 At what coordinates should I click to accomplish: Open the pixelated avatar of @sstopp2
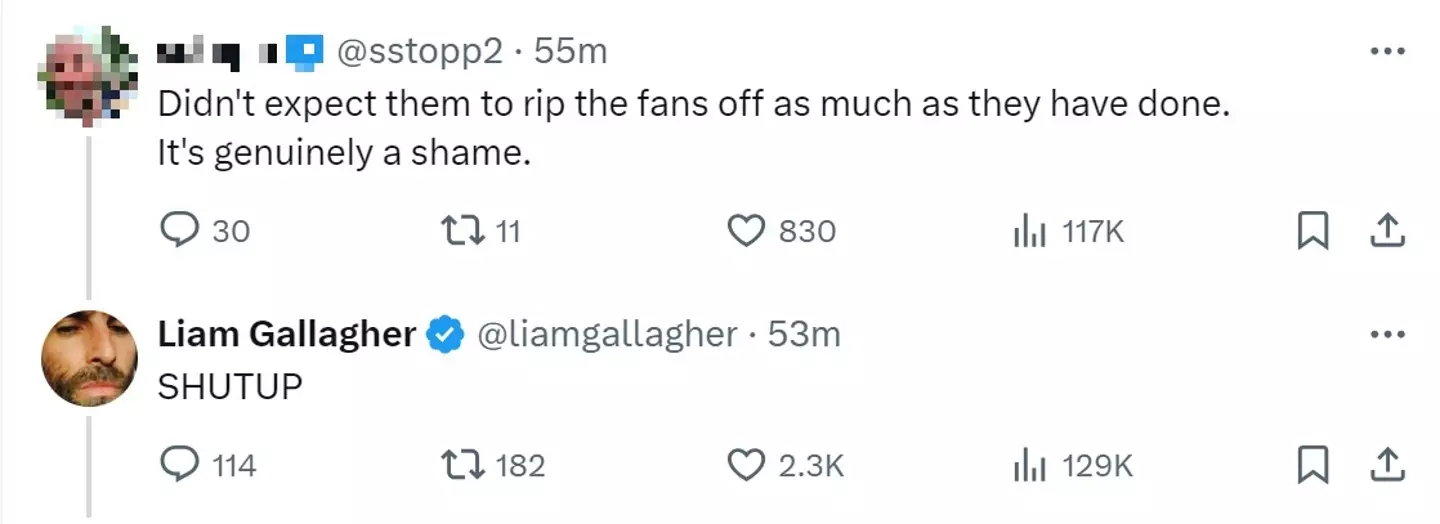coord(88,76)
